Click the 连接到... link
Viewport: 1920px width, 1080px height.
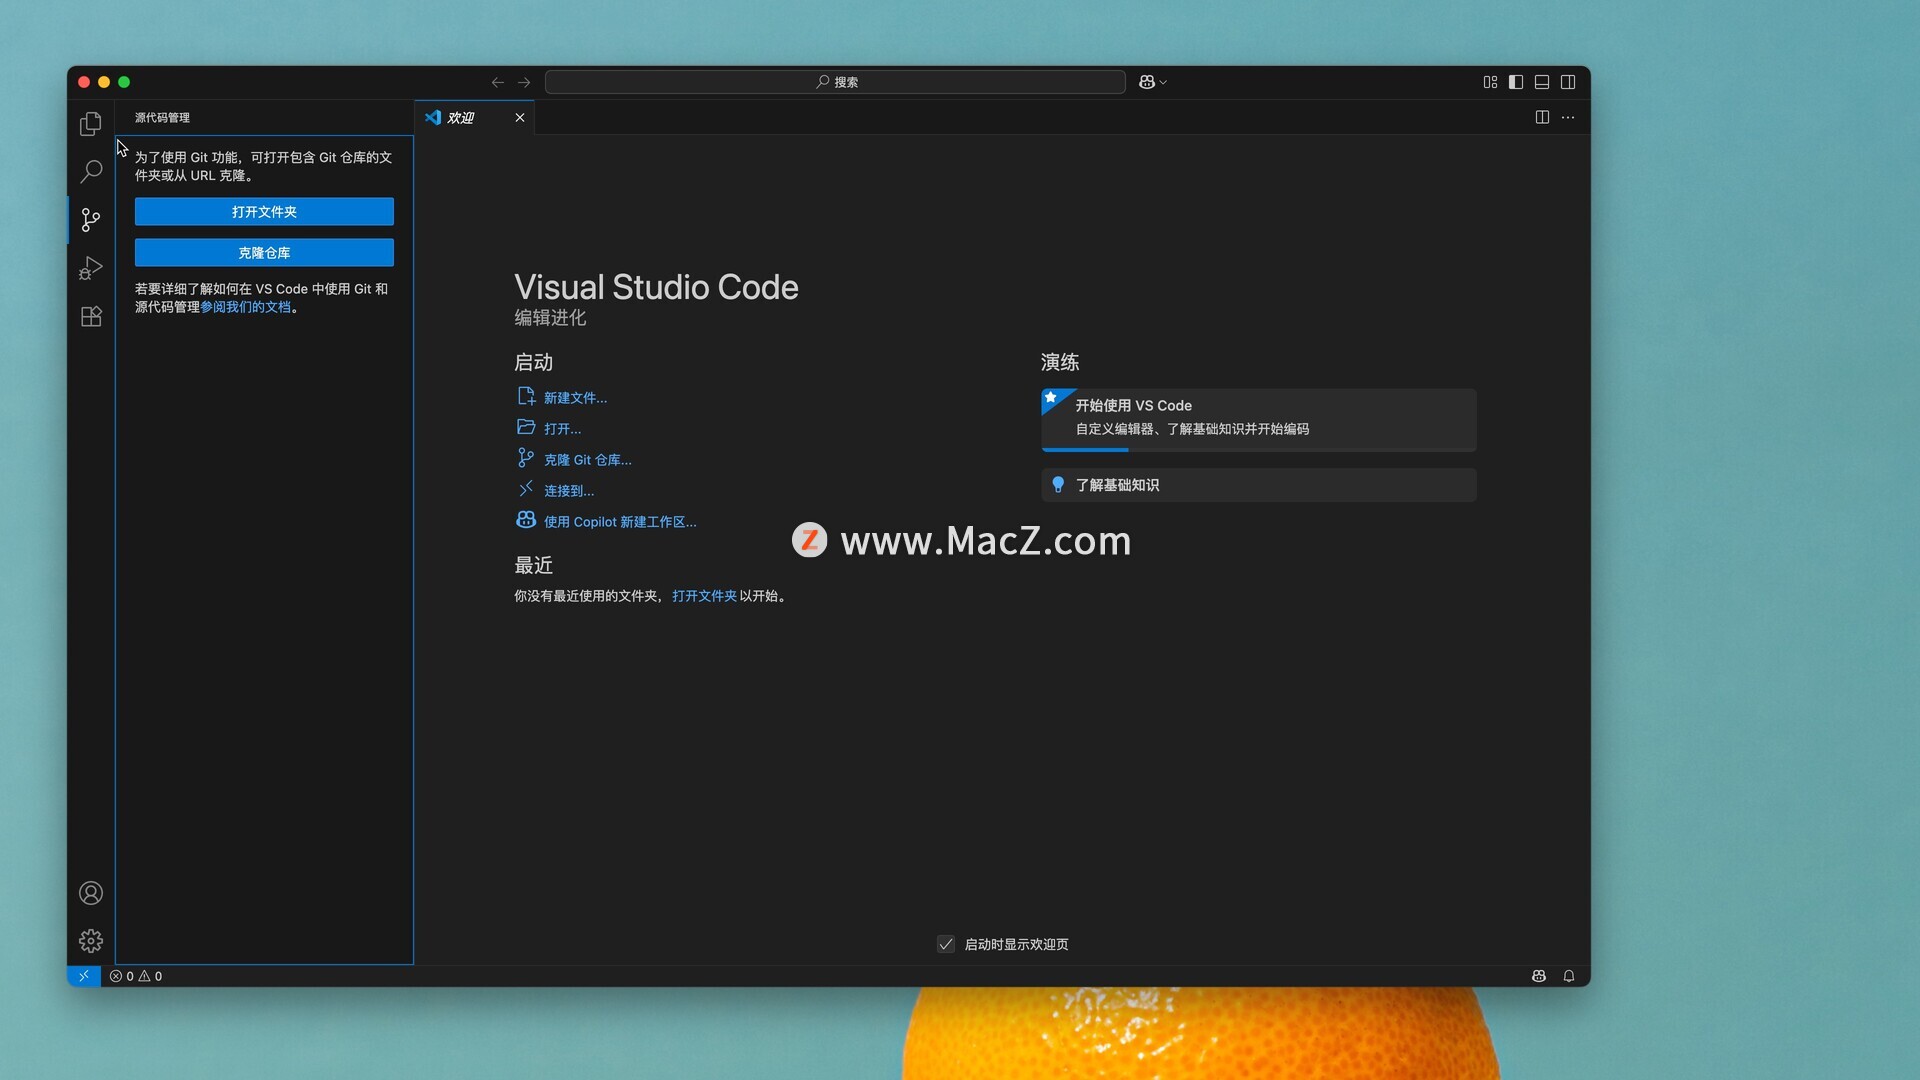569,490
